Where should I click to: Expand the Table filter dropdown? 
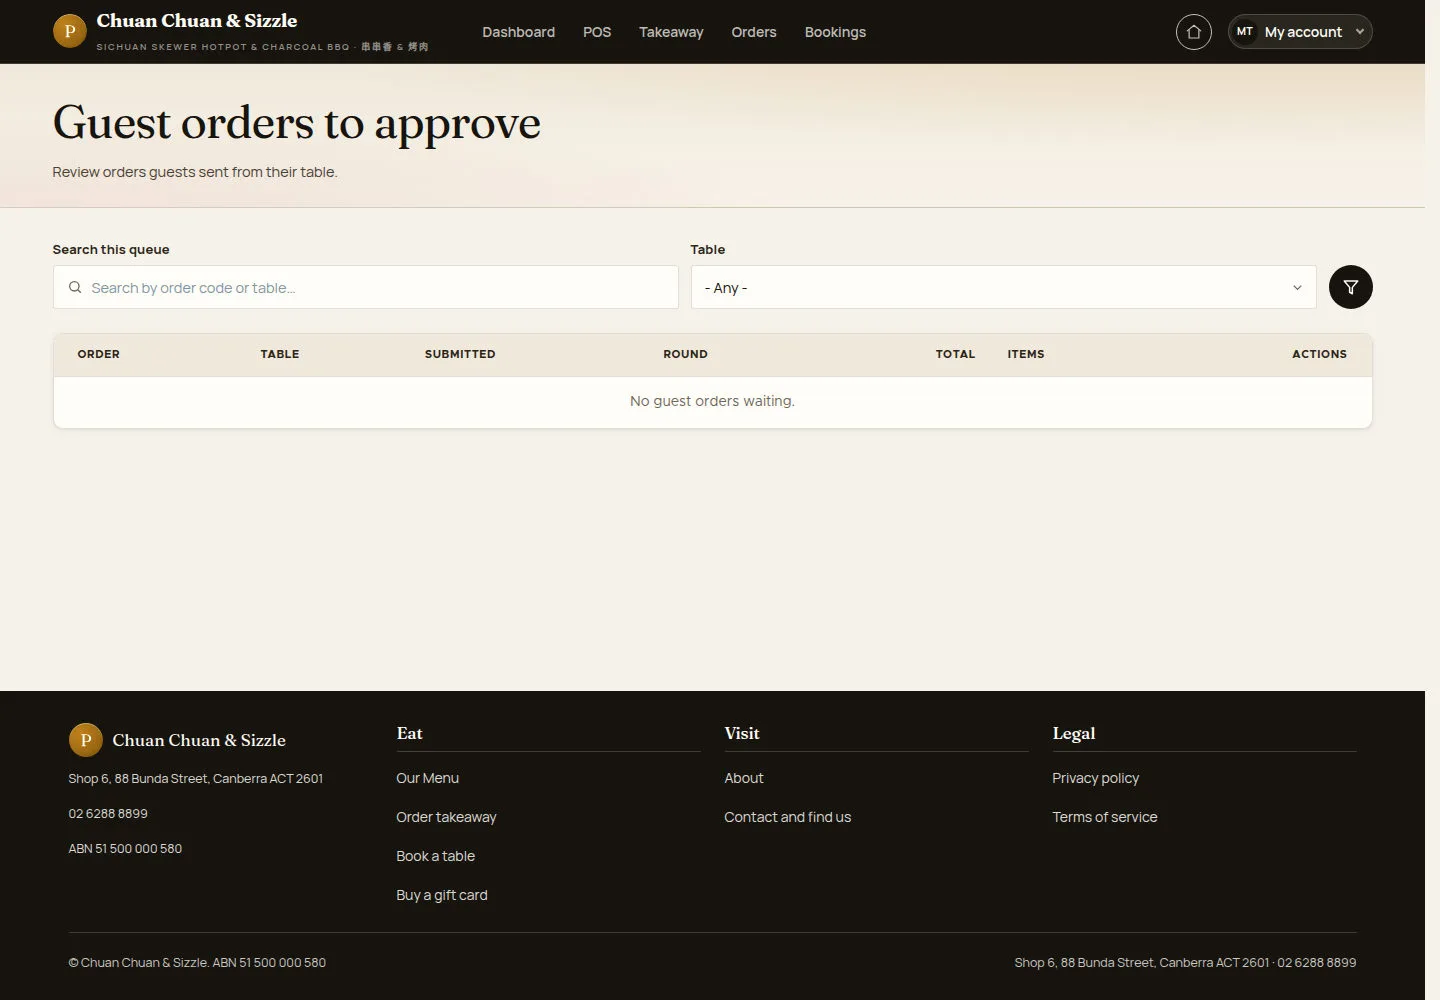coord(1003,287)
